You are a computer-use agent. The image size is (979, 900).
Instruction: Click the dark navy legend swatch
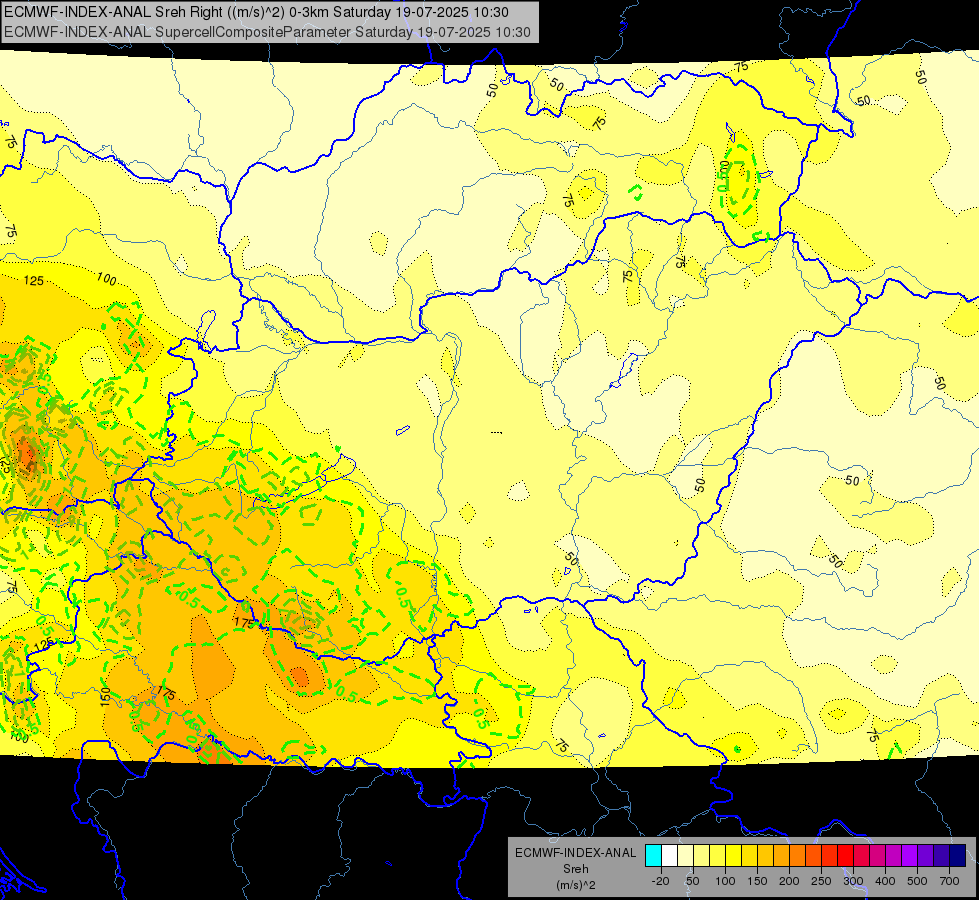pyautogui.click(x=958, y=855)
